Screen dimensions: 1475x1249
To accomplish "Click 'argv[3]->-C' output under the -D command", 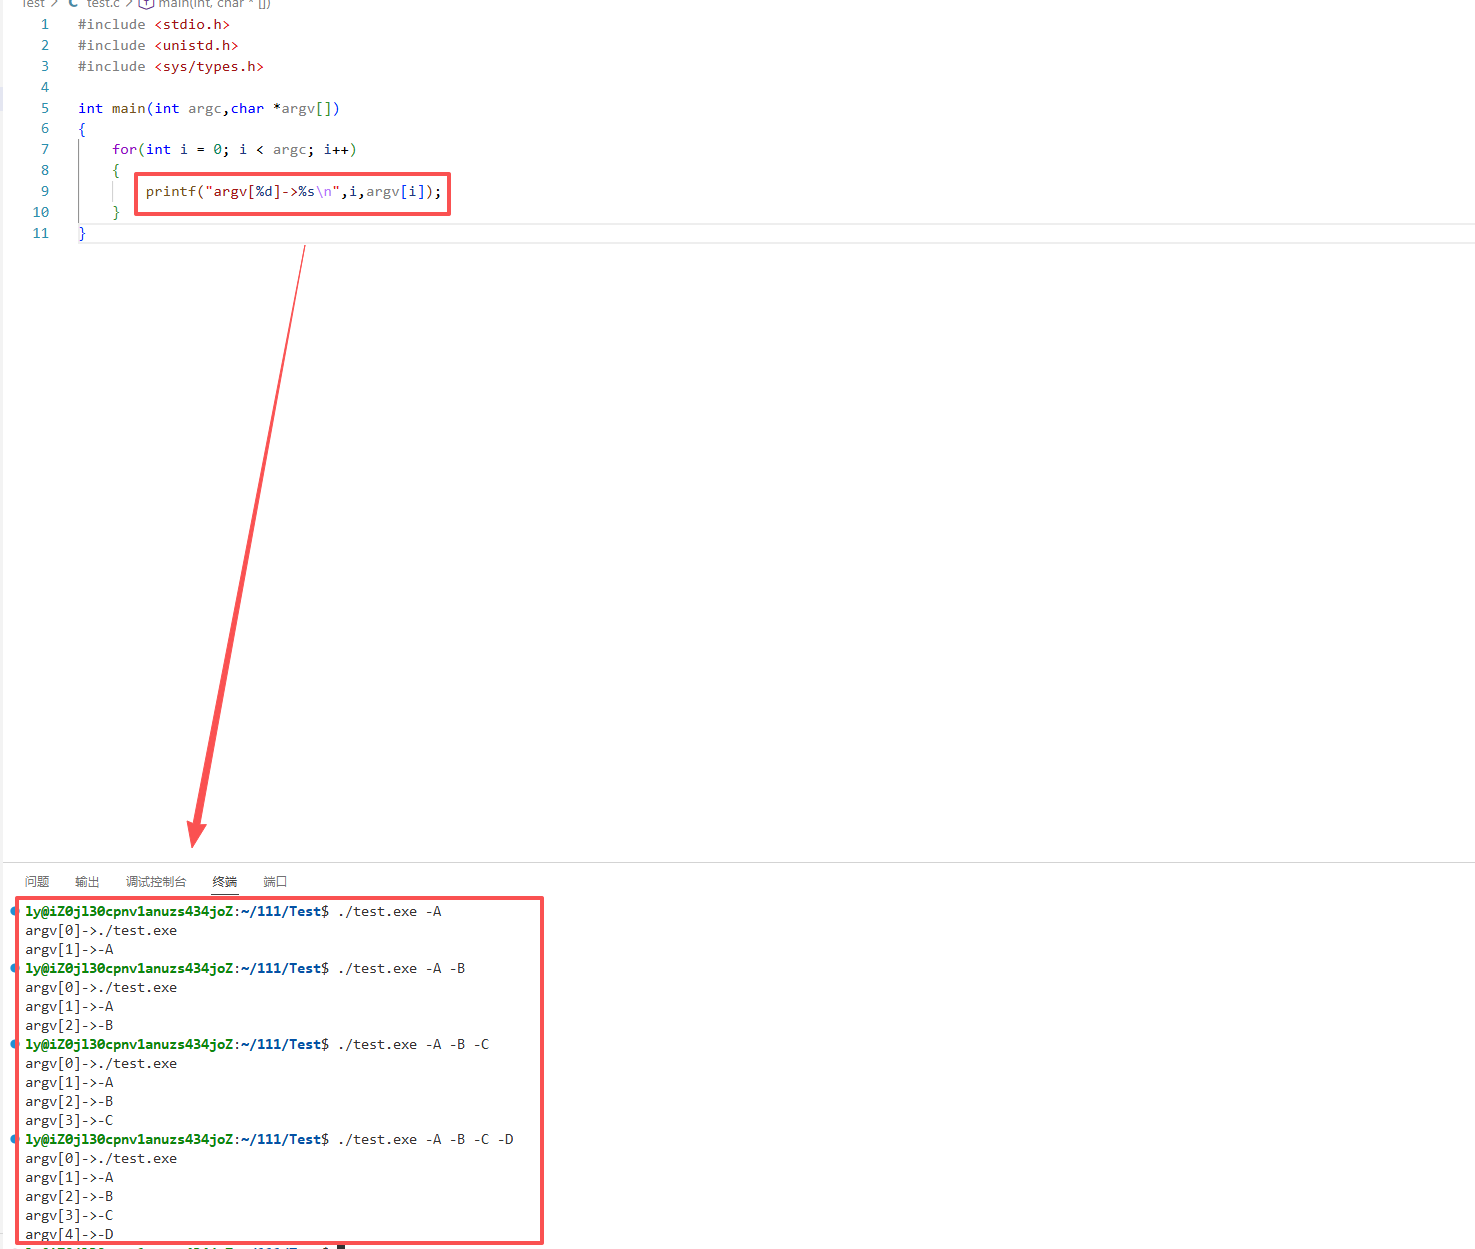I will point(69,1215).
